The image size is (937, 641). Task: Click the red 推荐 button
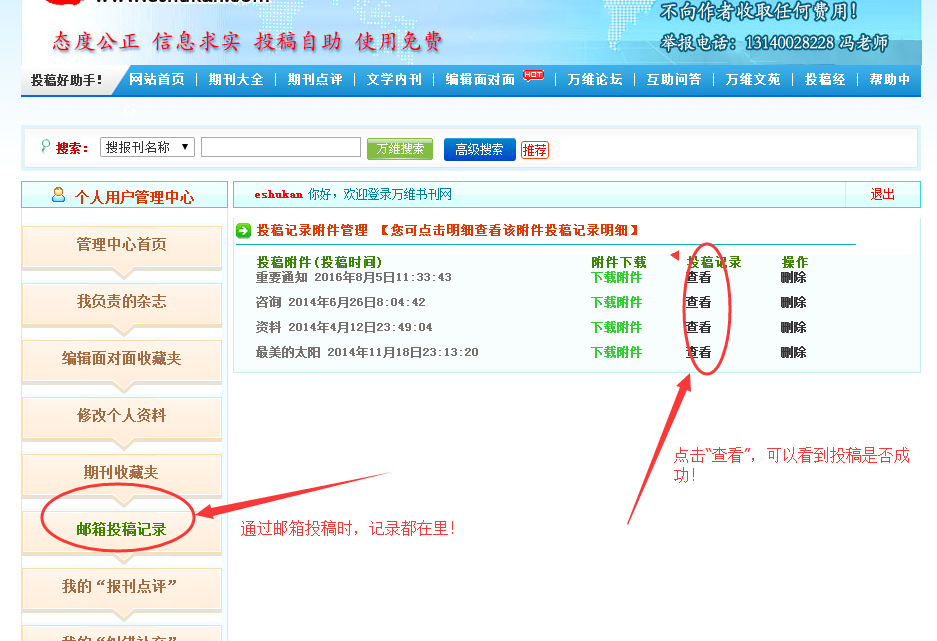click(x=535, y=150)
